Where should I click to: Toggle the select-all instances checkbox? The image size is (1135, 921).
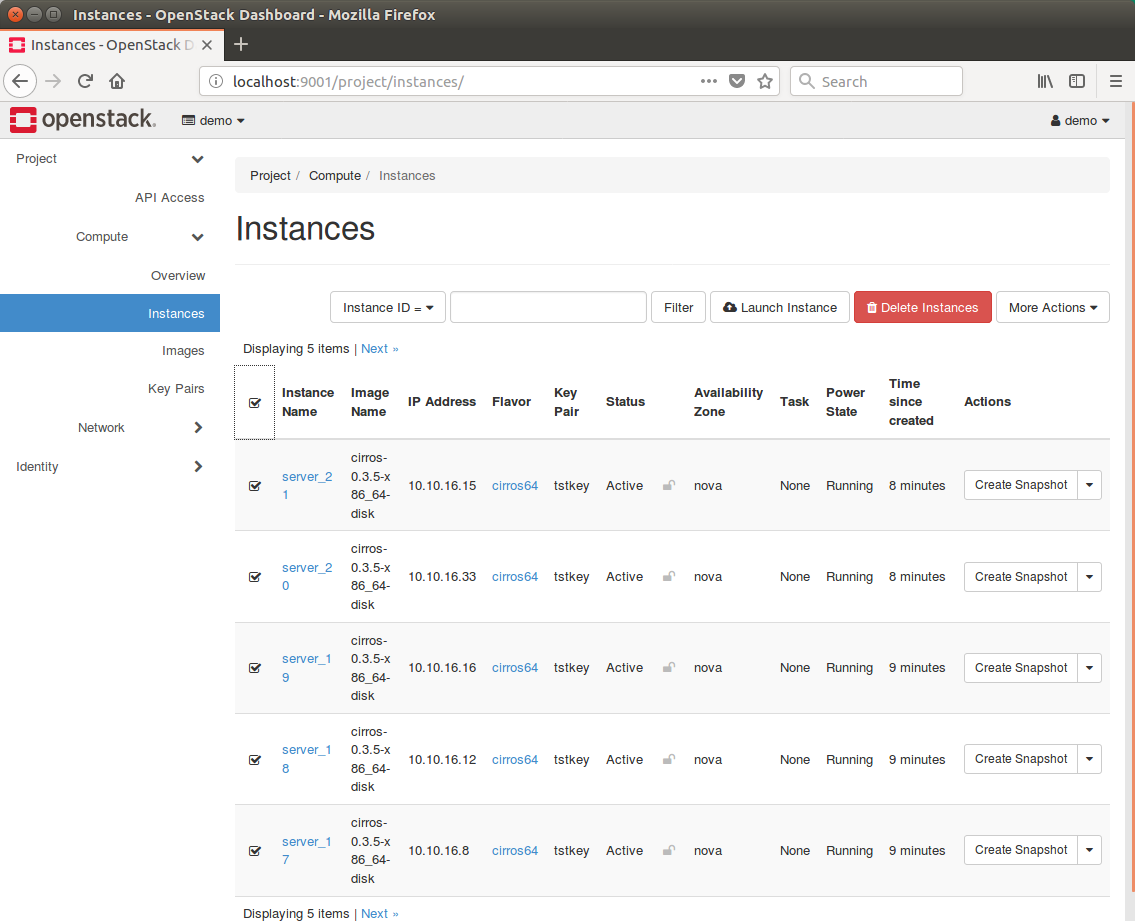pyautogui.click(x=255, y=403)
